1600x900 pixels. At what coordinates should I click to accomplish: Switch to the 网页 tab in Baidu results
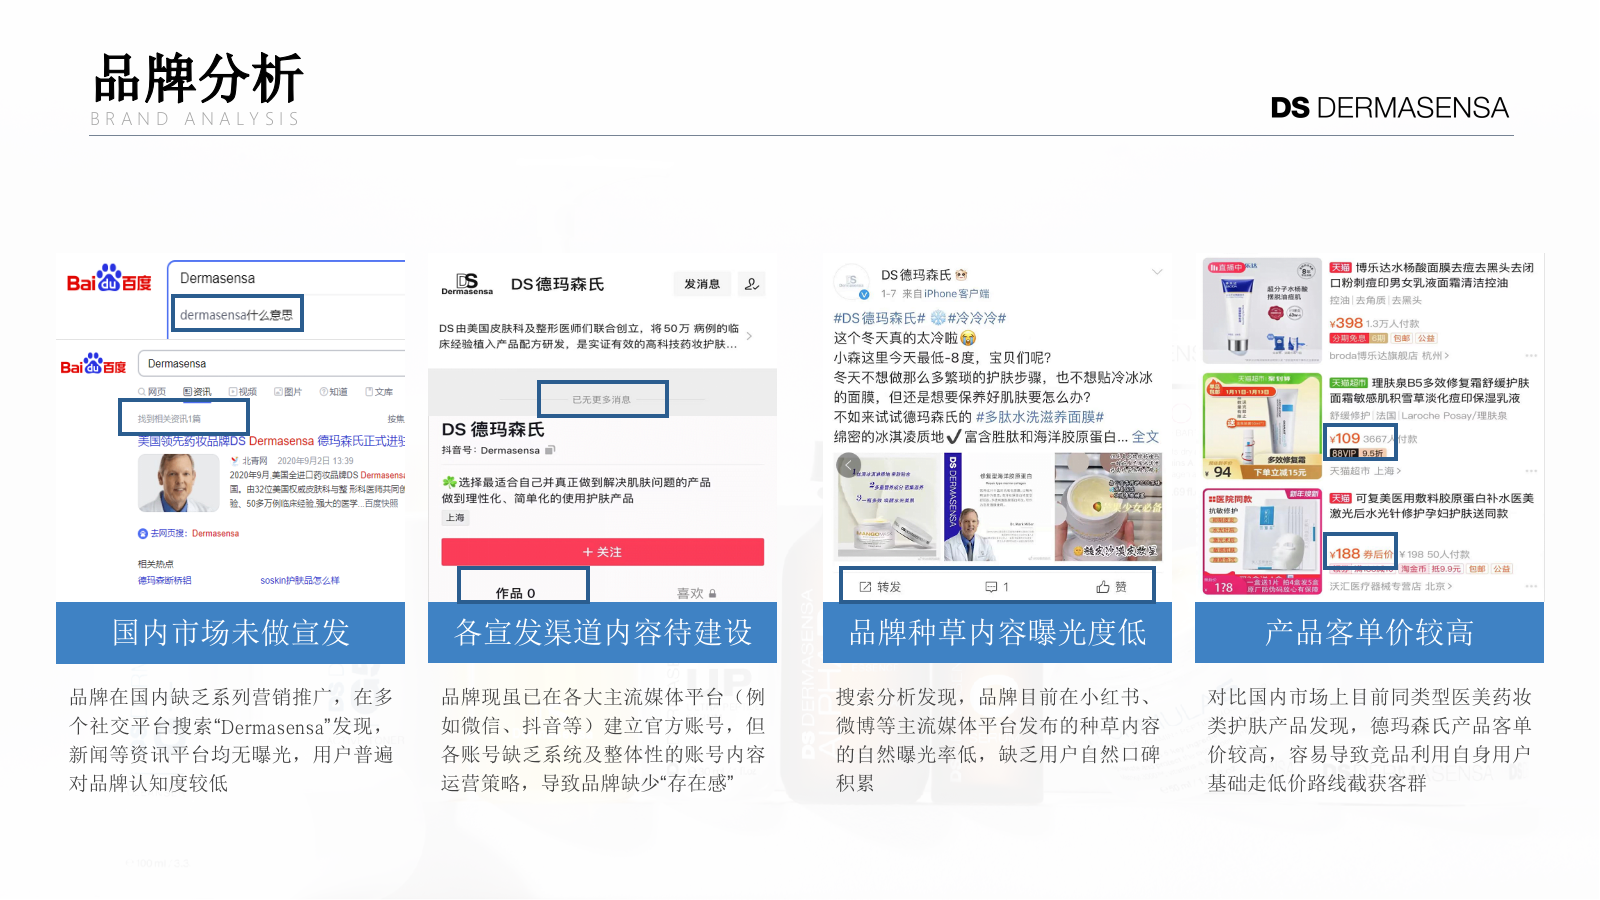coord(153,392)
